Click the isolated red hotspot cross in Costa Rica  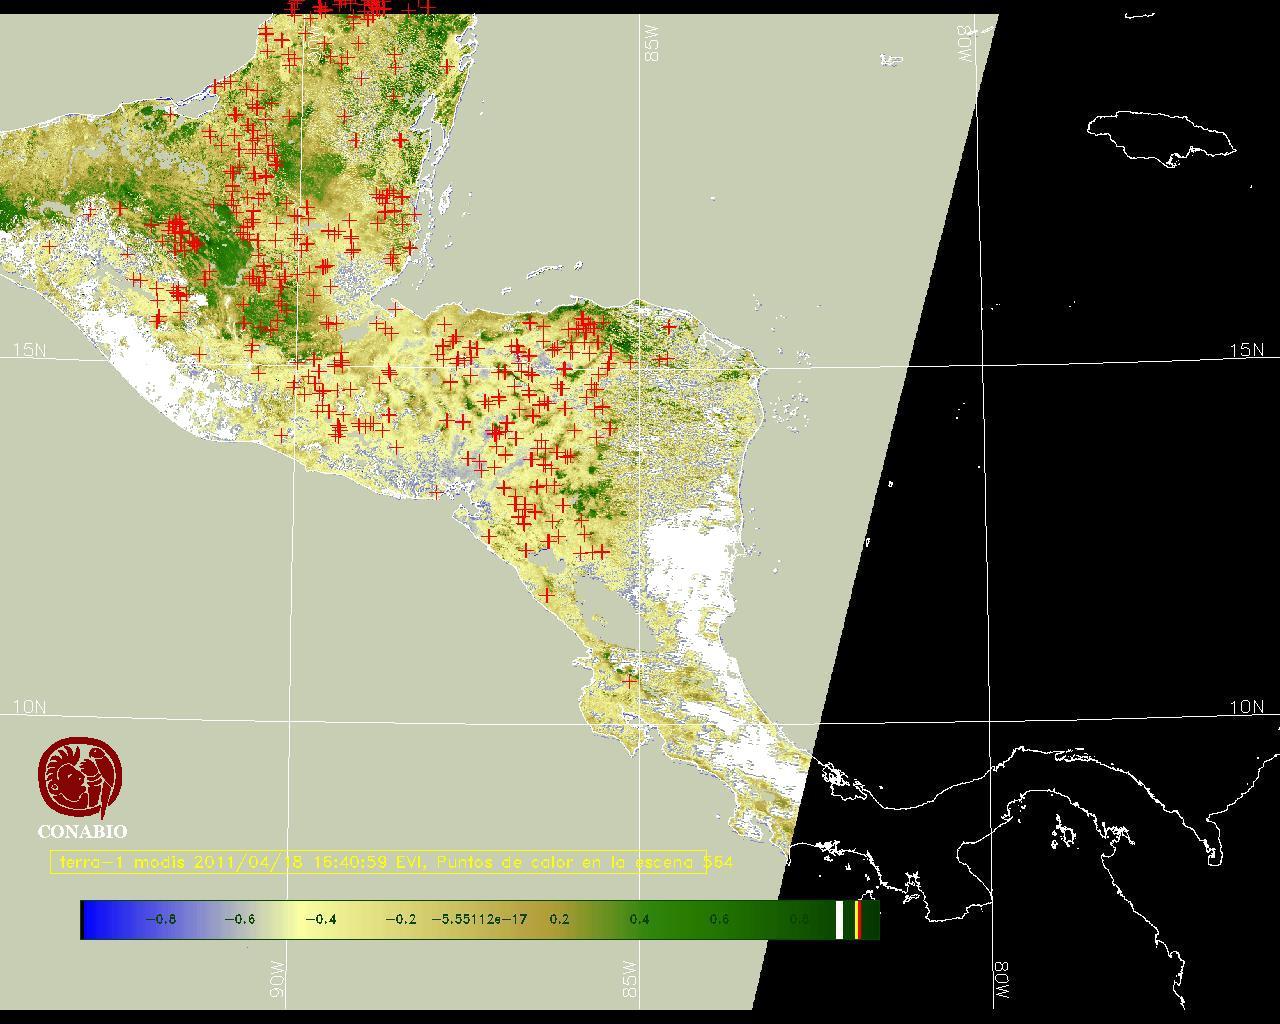(629, 680)
